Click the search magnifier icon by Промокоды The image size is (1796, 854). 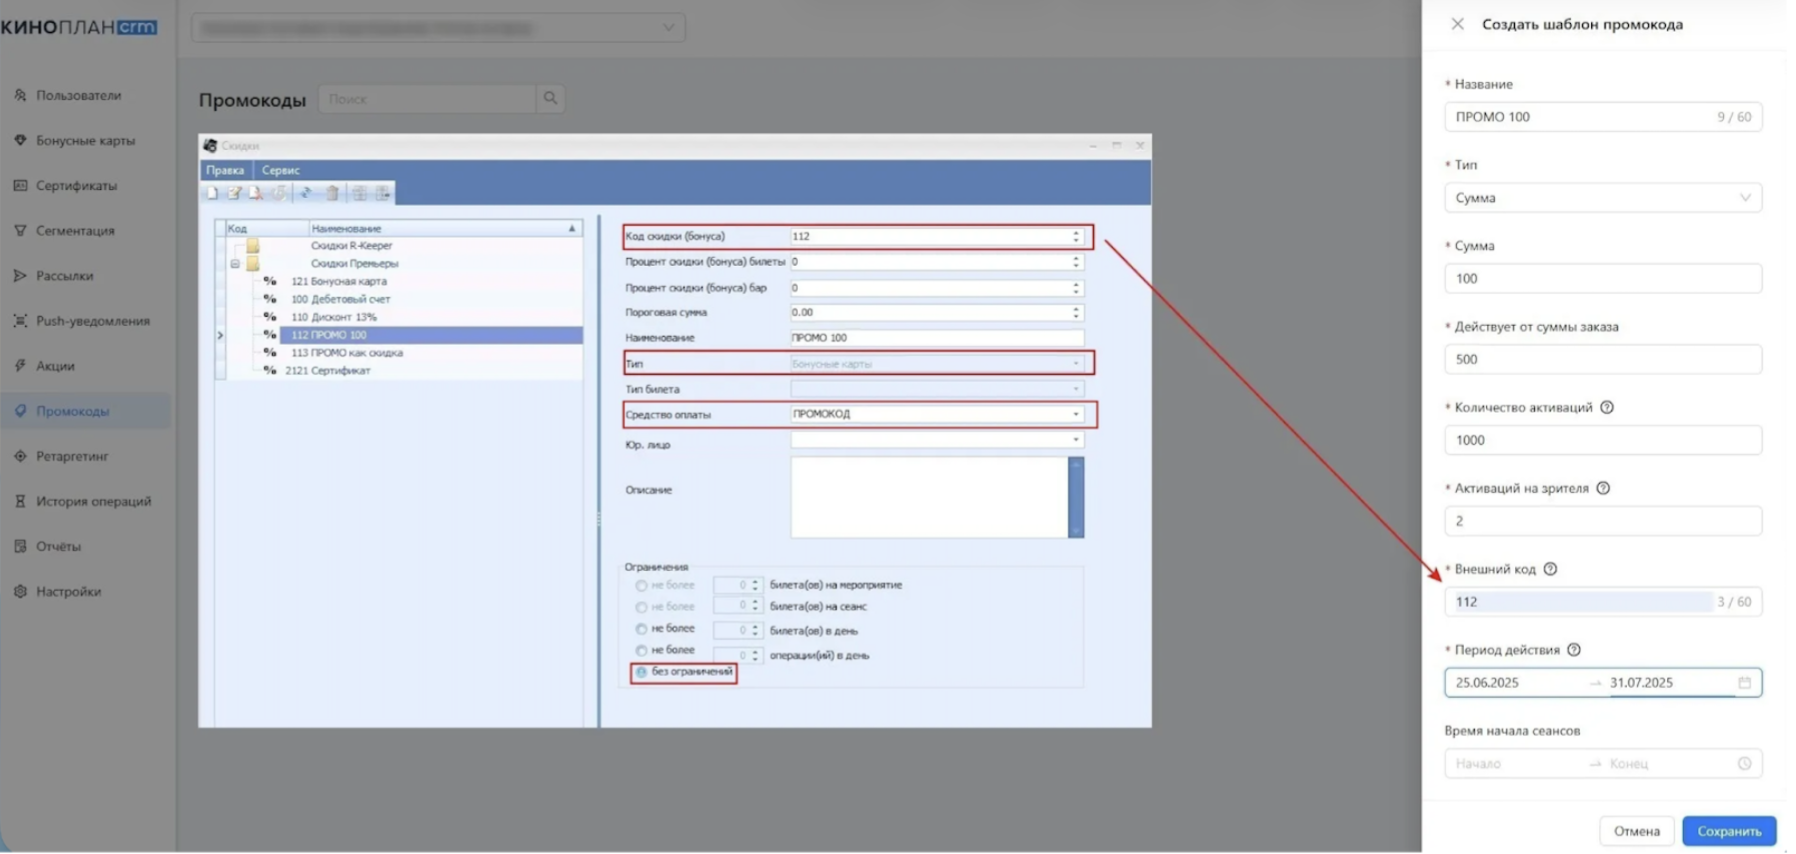[550, 98]
